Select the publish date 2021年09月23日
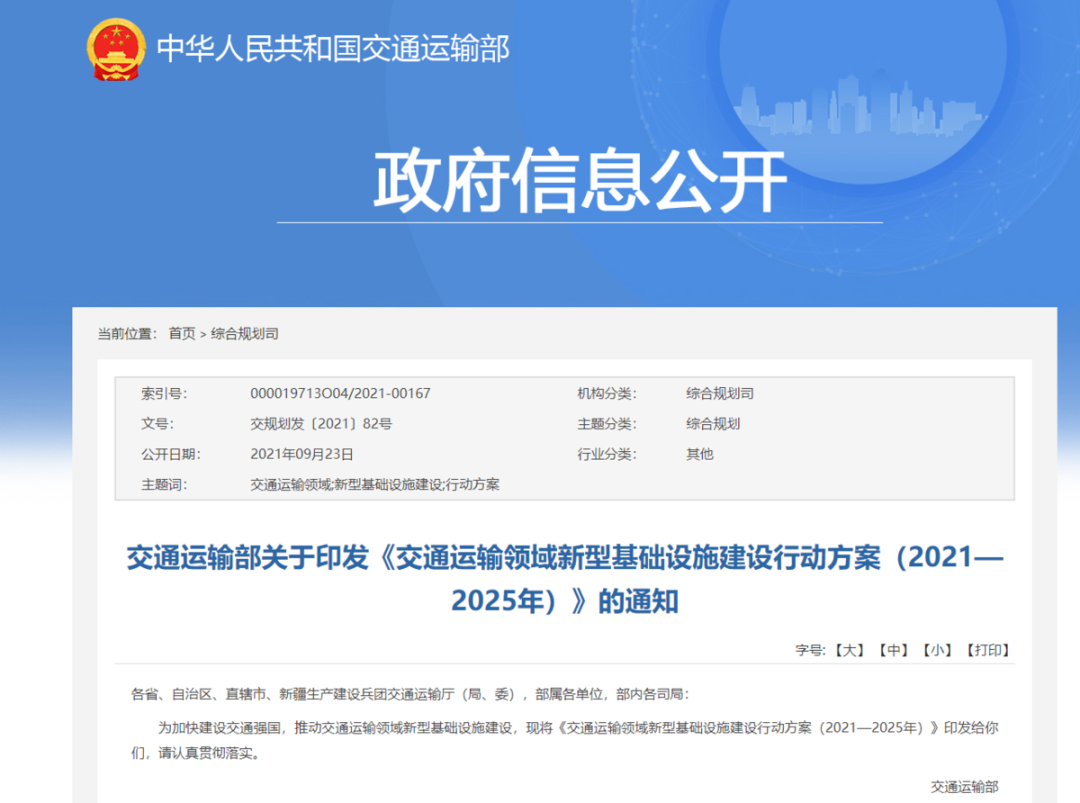The image size is (1080, 803). pos(302,454)
